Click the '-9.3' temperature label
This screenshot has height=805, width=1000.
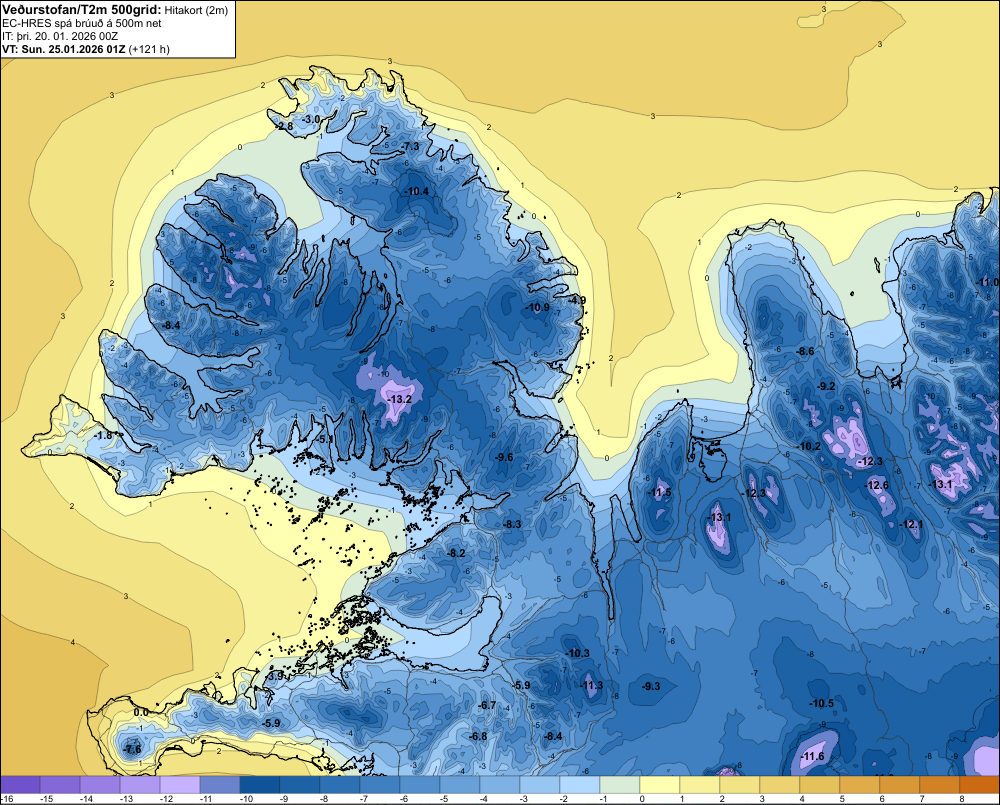[651, 686]
